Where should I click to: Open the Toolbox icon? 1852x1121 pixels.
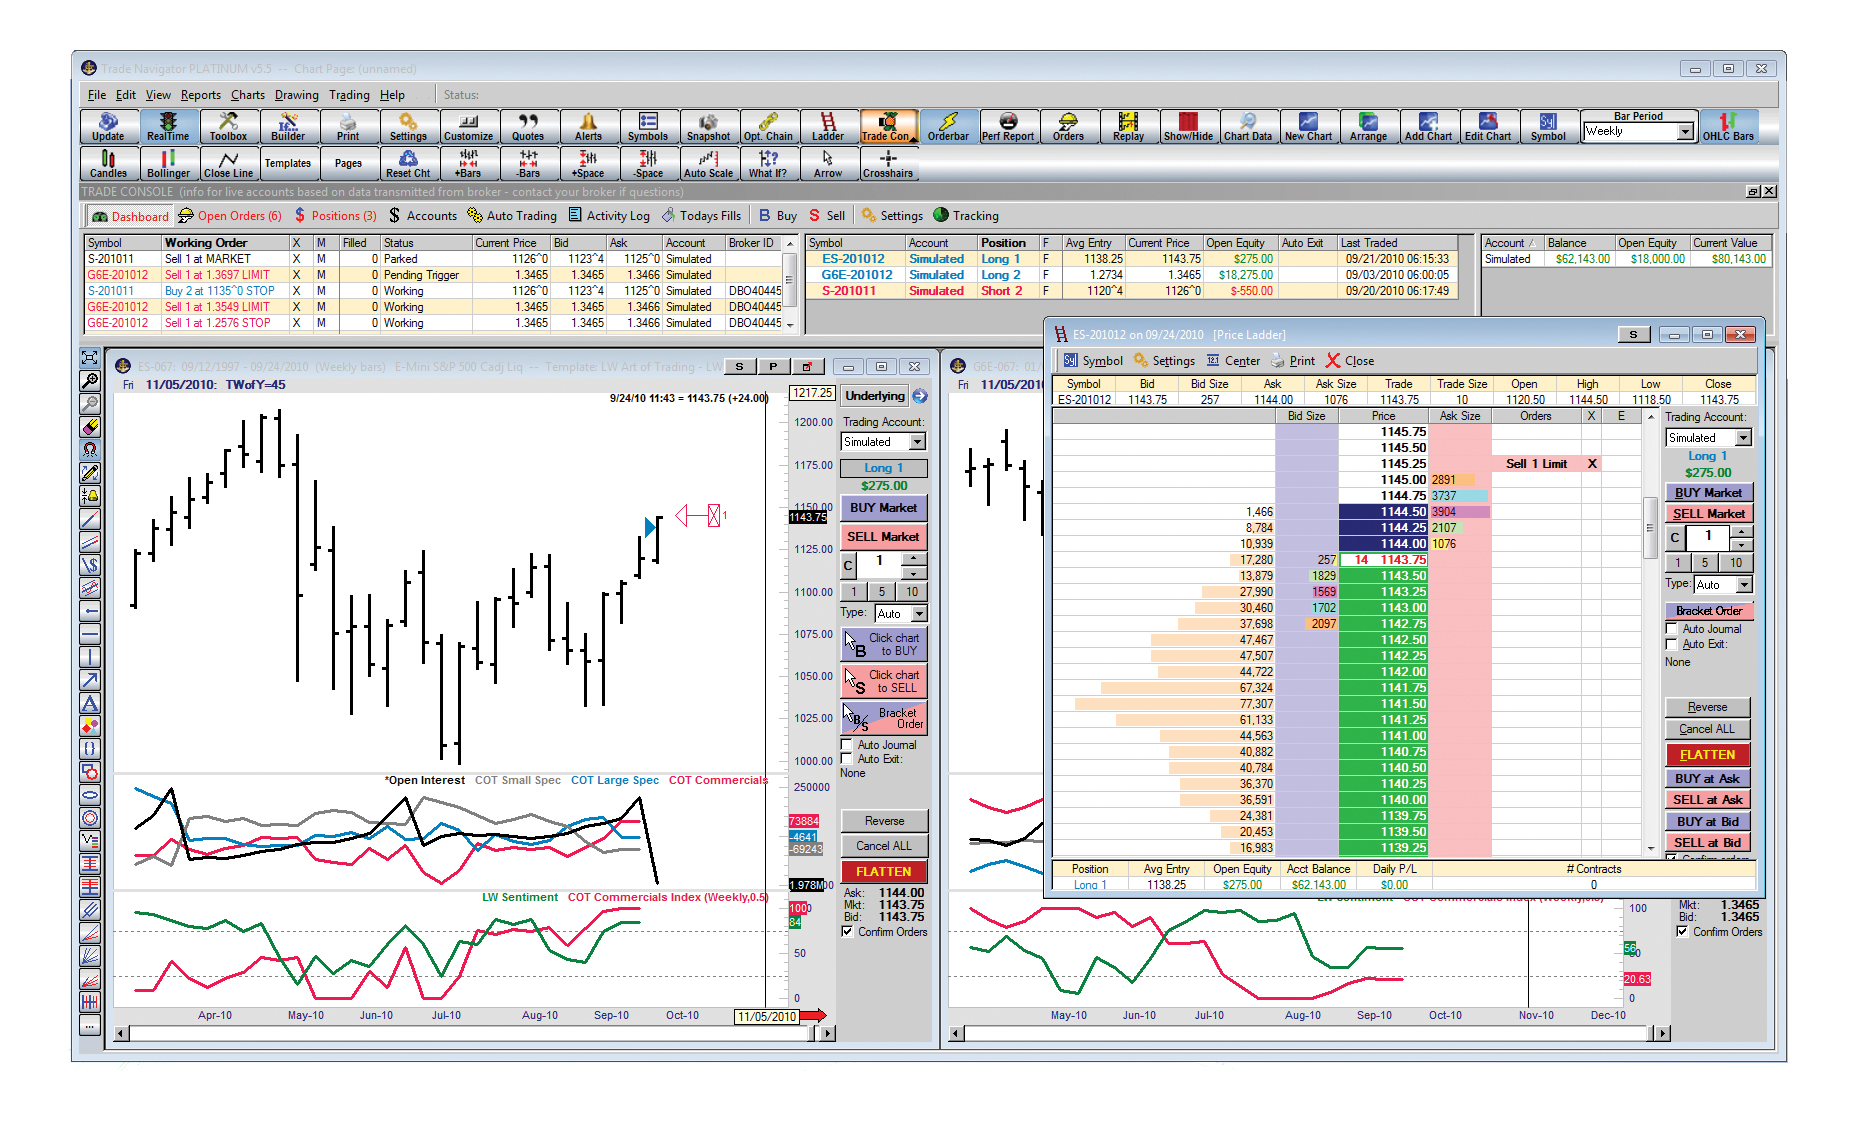tap(228, 127)
